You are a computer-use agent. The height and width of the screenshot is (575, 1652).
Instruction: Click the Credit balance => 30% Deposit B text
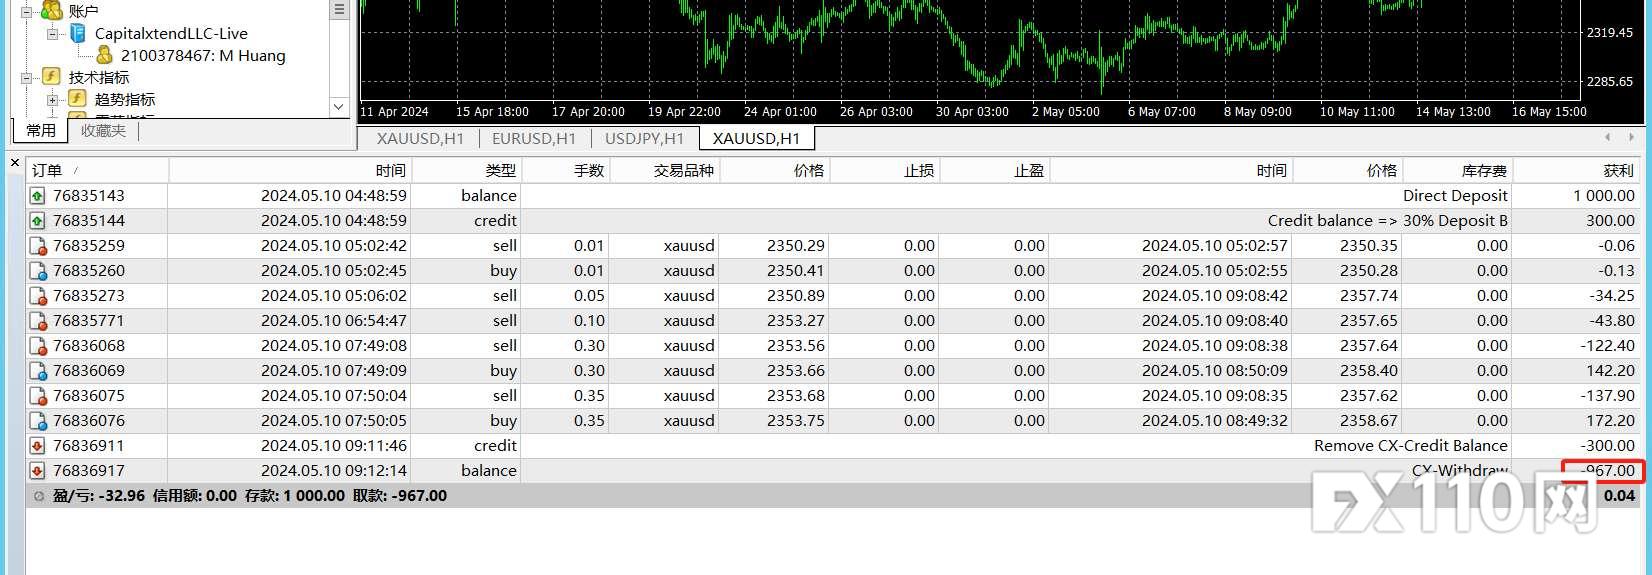[1388, 221]
